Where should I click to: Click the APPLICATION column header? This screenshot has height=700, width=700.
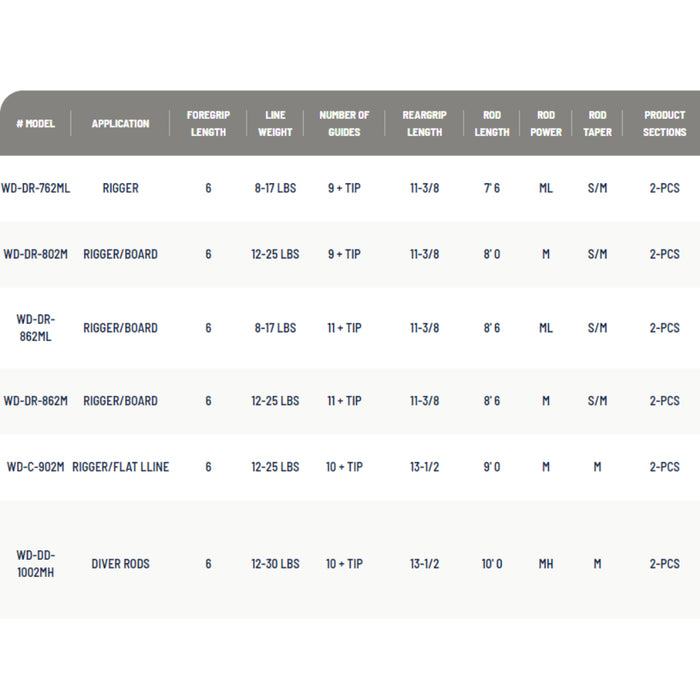120,124
